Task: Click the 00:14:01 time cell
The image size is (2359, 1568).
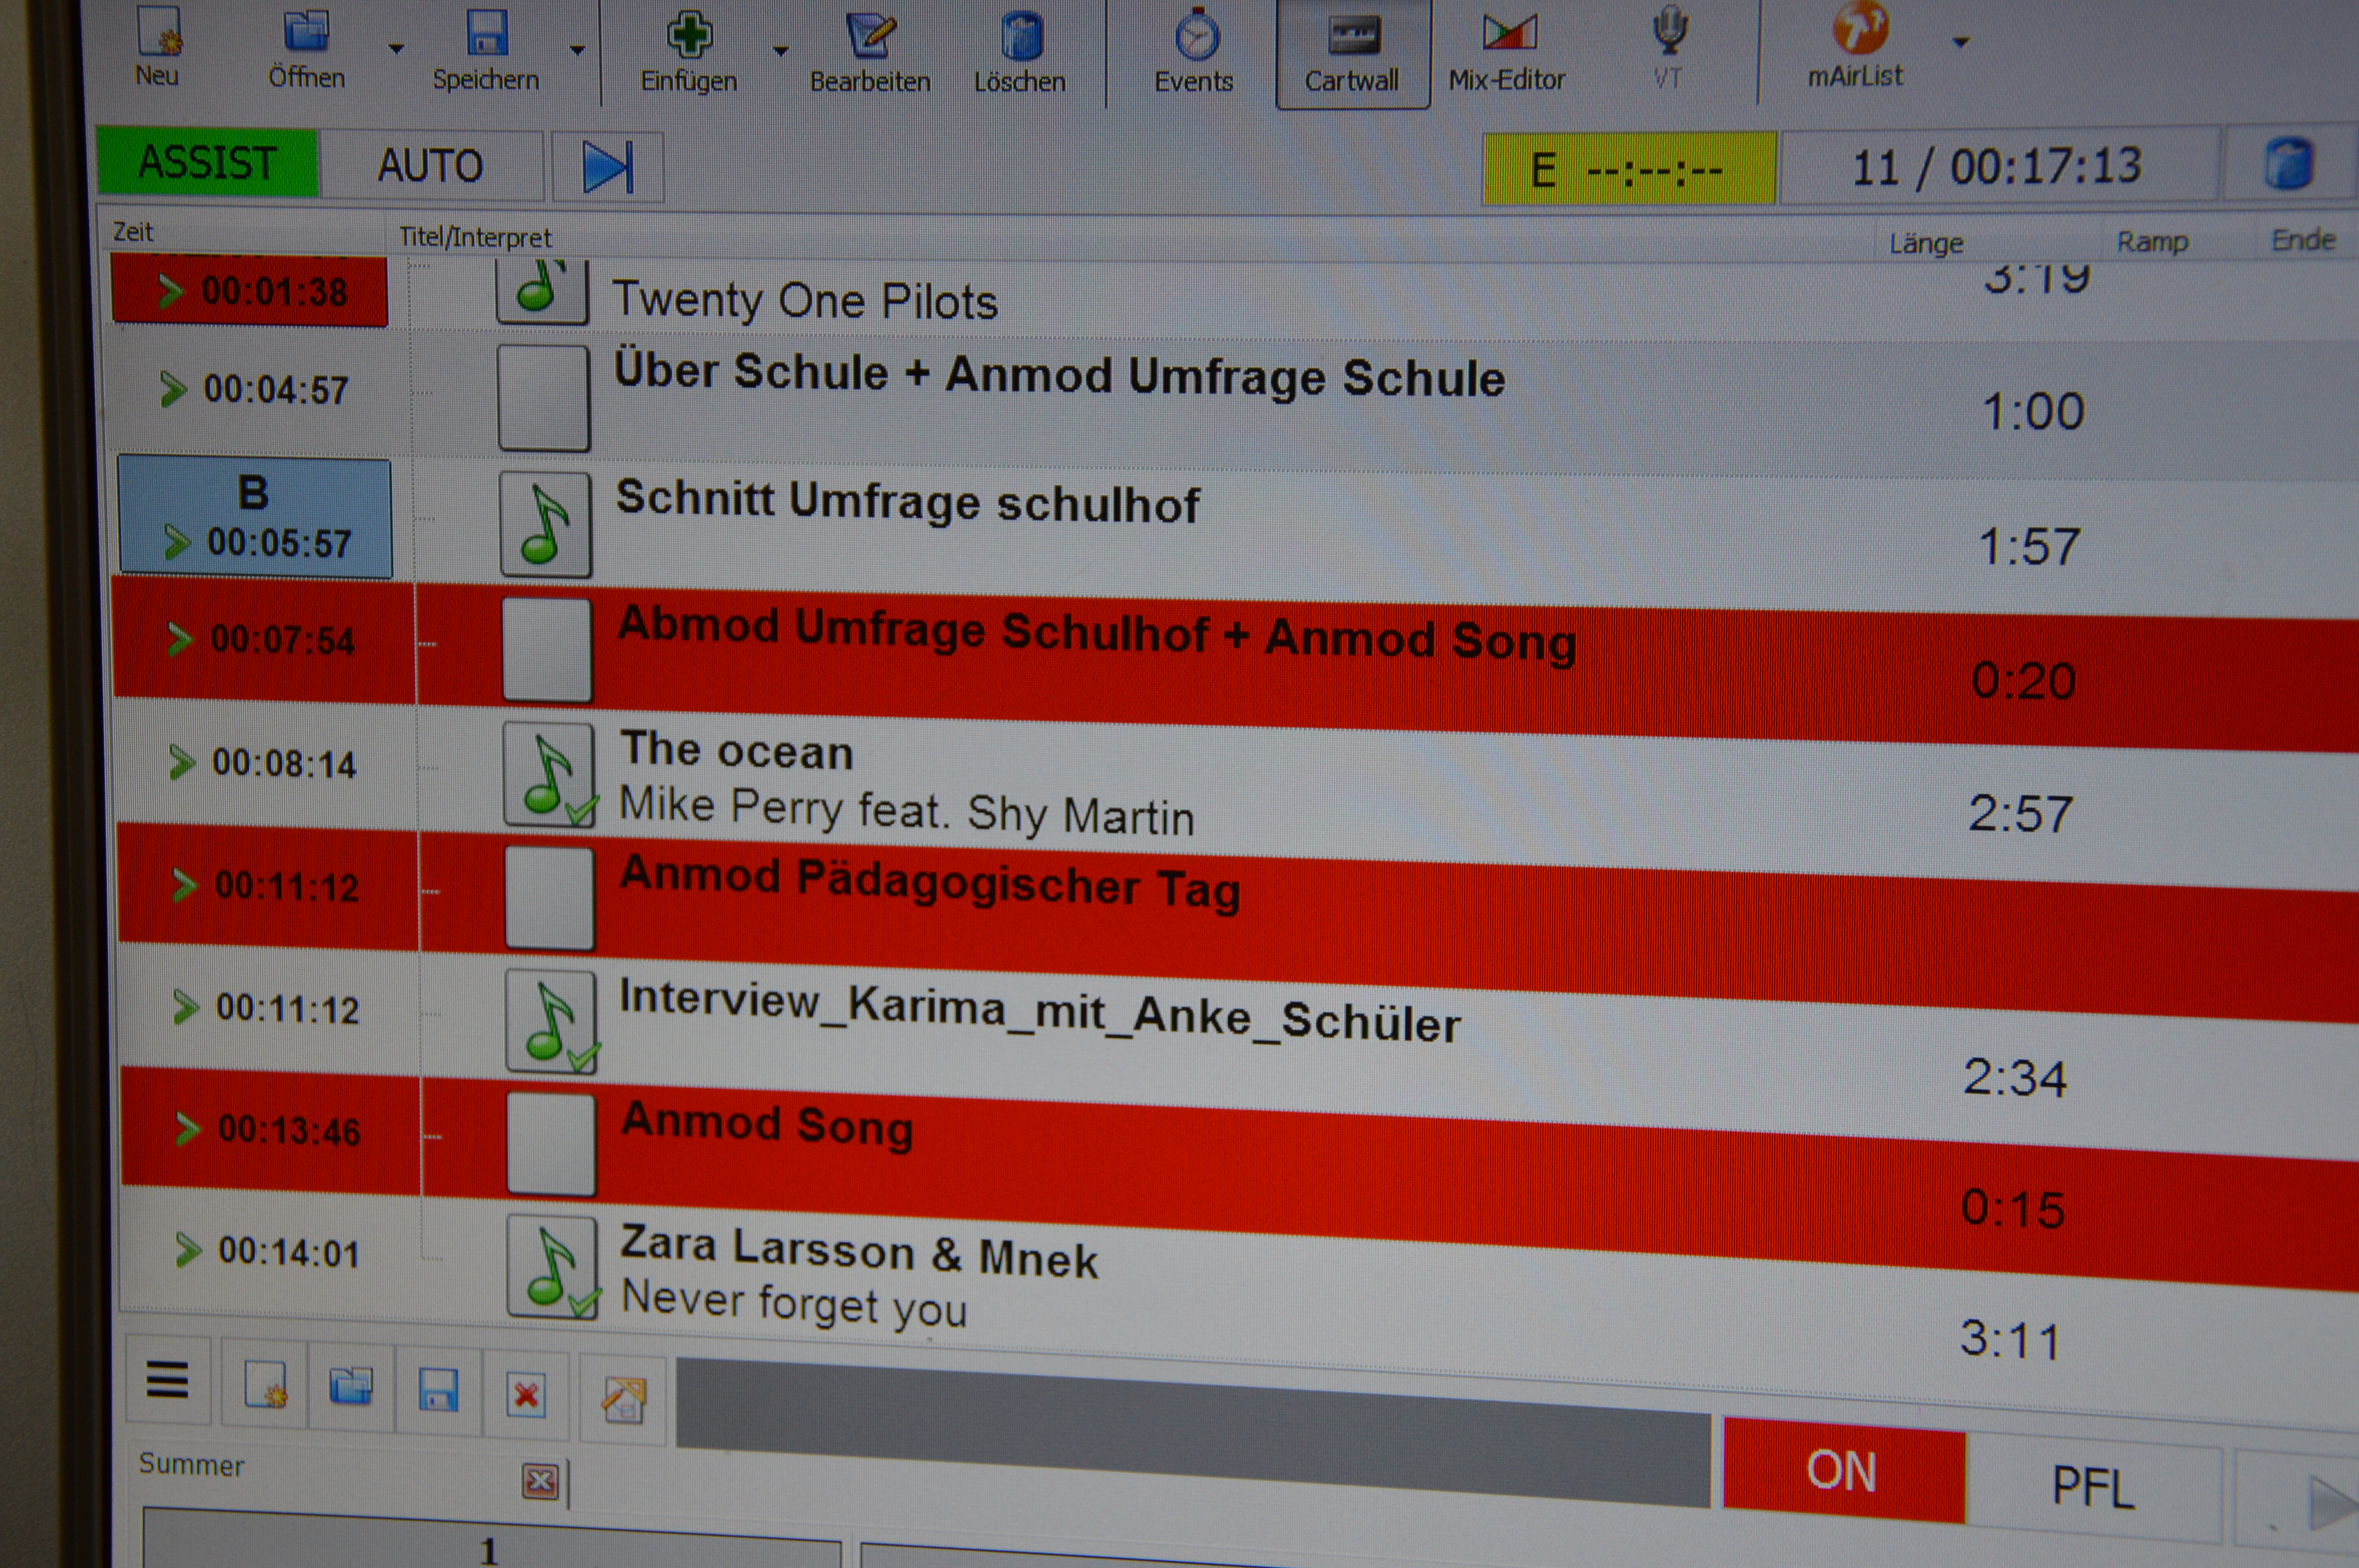Action: point(270,1251)
